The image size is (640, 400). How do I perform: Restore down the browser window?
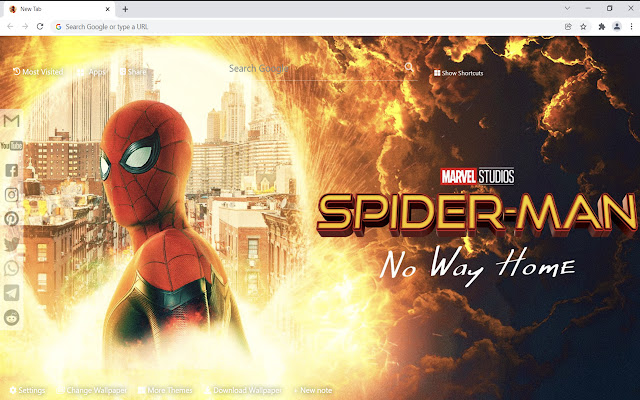[x=609, y=8]
